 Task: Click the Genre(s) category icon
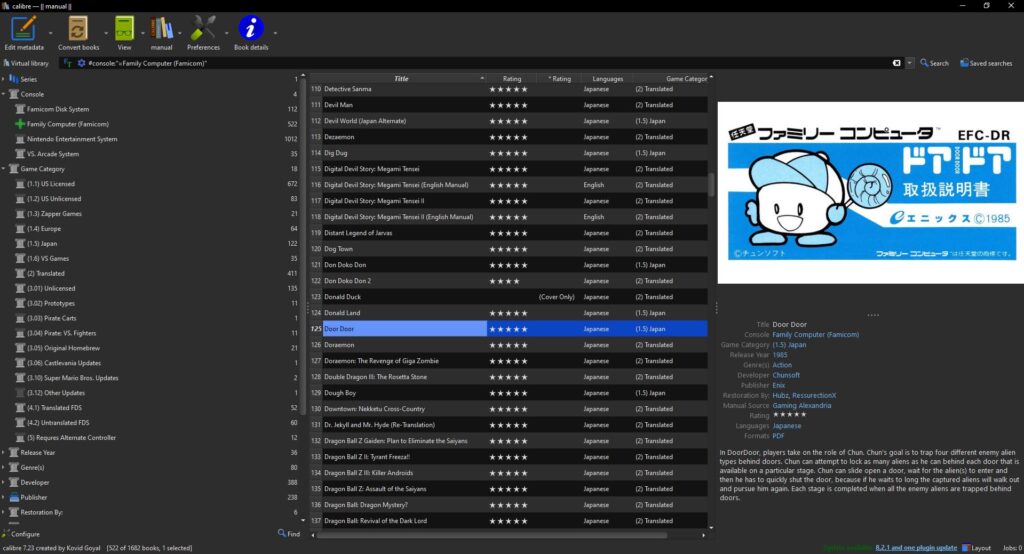pyautogui.click(x=14, y=467)
